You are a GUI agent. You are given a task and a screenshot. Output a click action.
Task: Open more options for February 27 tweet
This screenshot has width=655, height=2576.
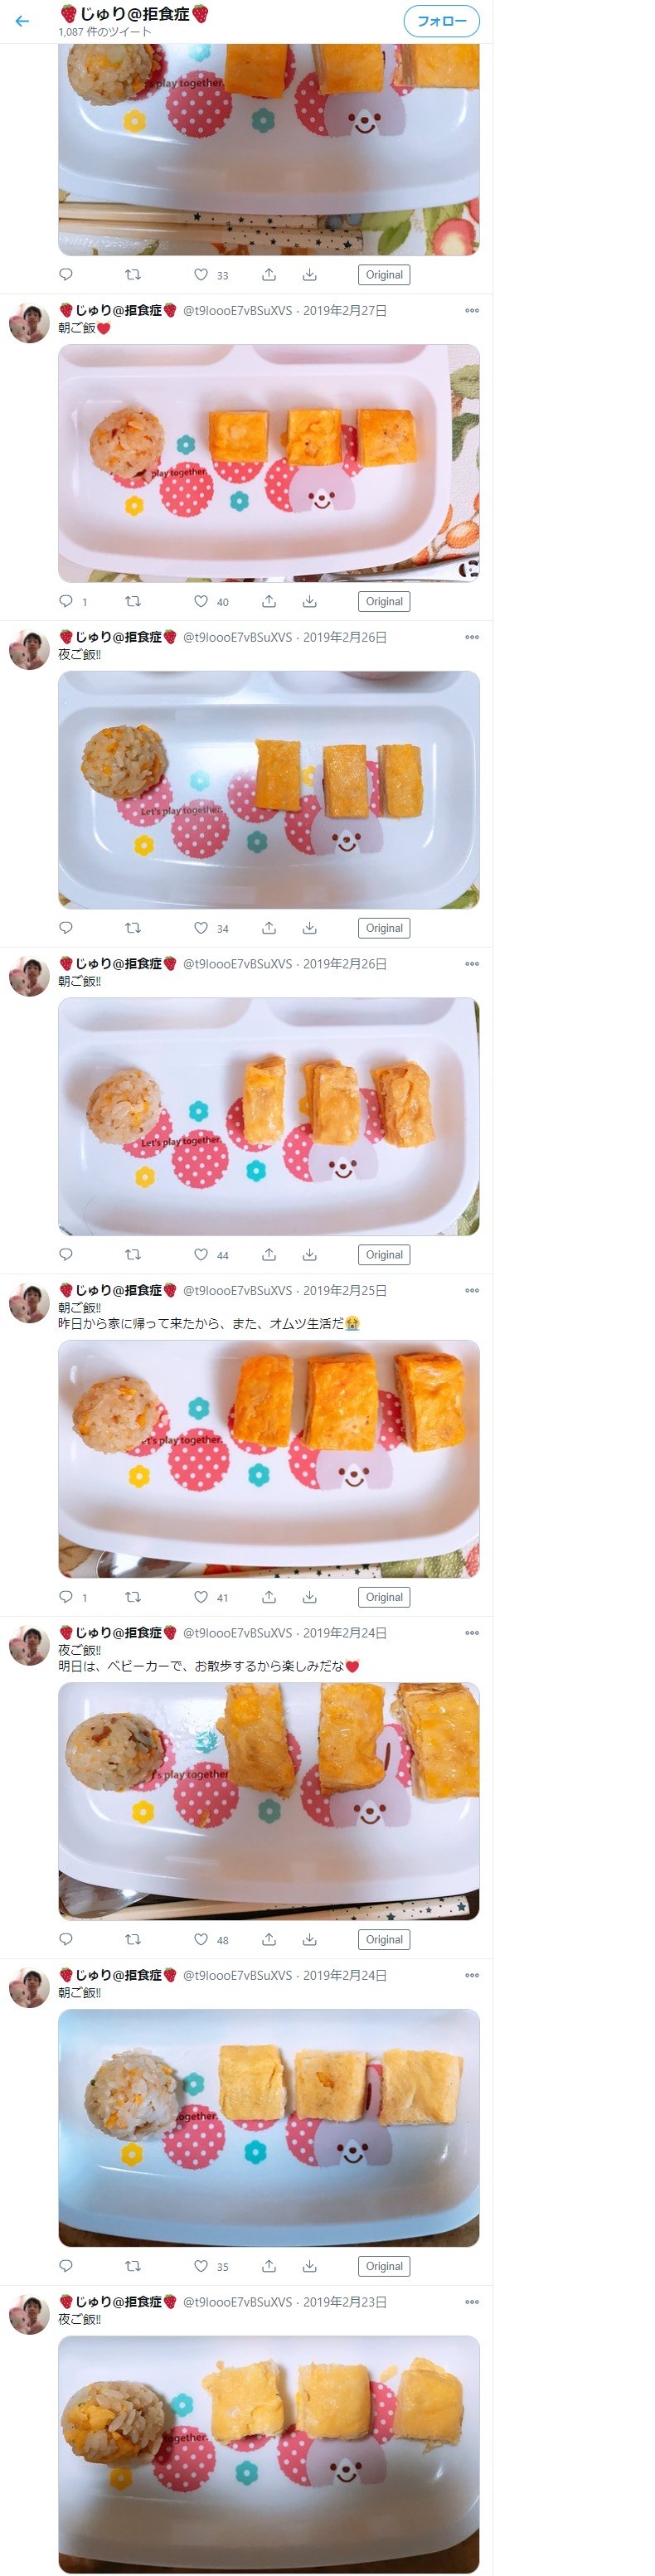point(472,311)
